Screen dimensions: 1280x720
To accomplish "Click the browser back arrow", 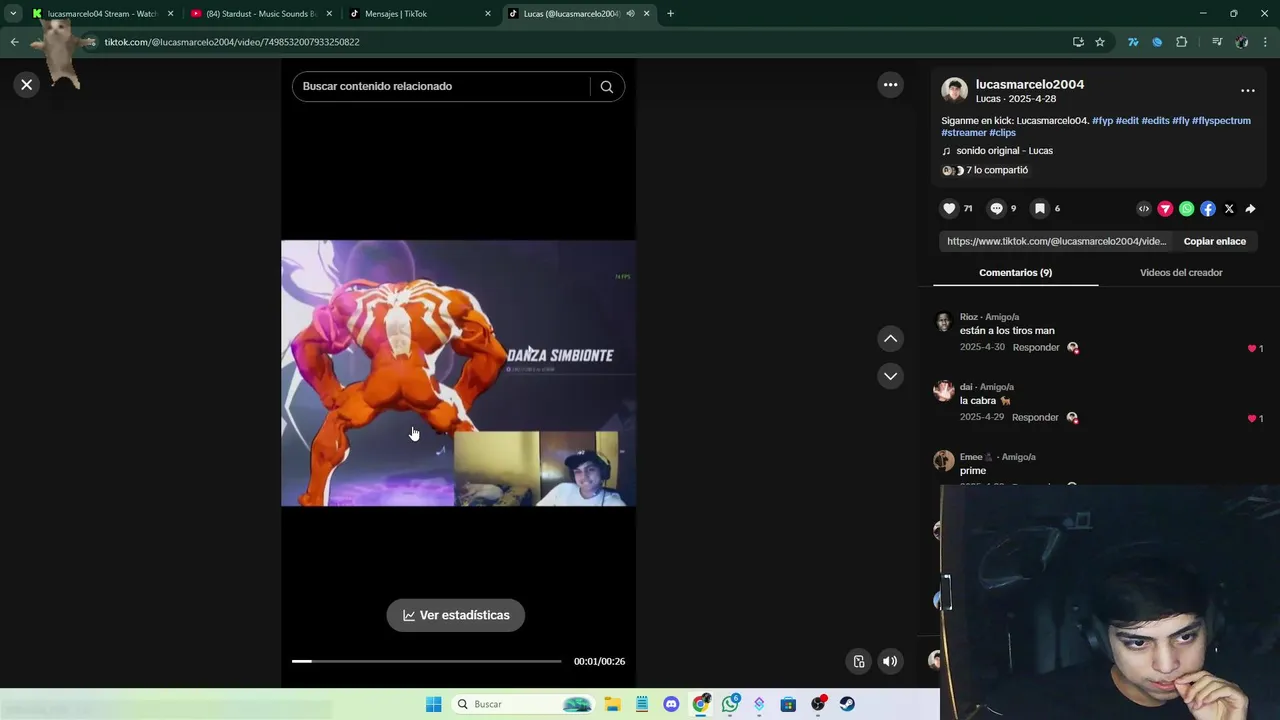I will click(14, 42).
